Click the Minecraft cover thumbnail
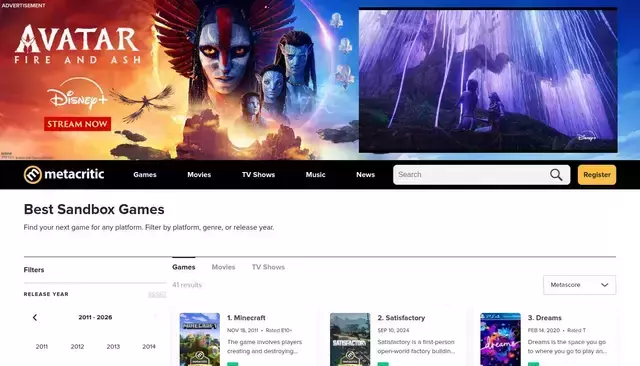 200,339
